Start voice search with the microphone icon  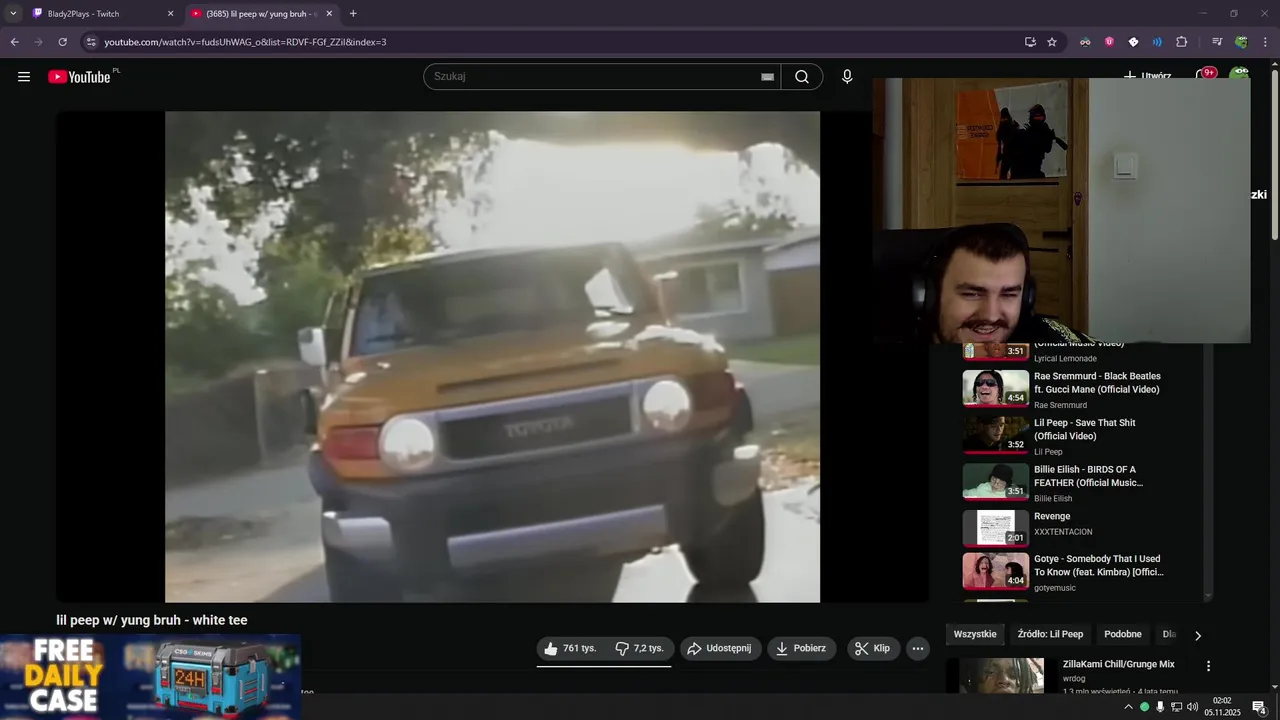click(x=847, y=77)
